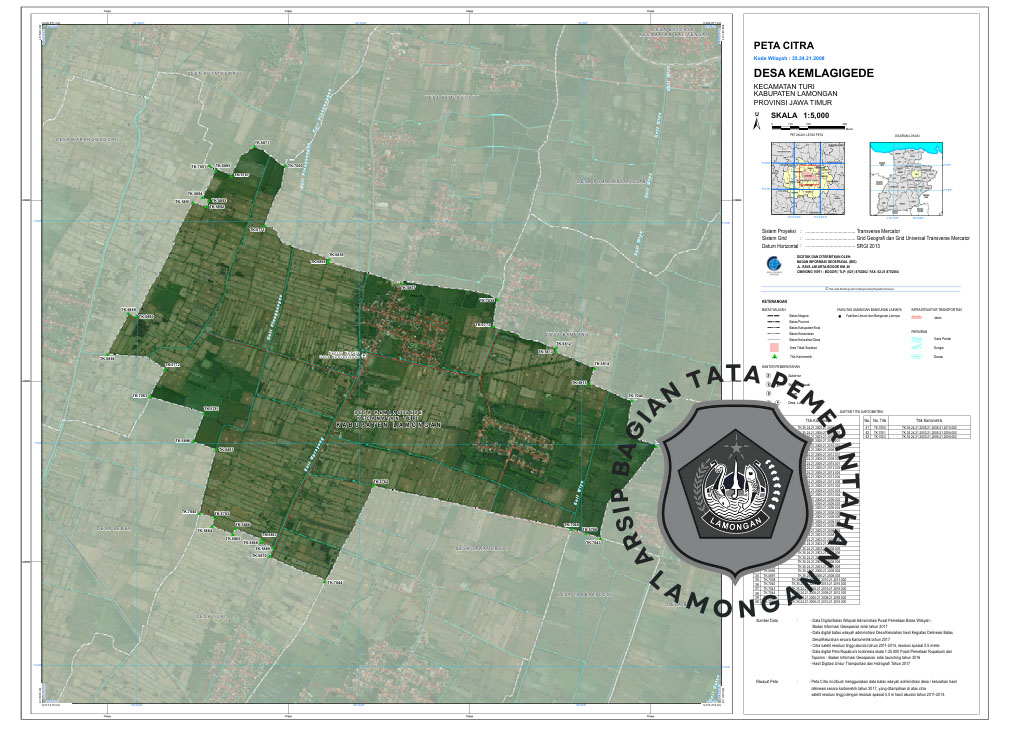This screenshot has height=730, width=1017.
Task: Click the Sungai river legend symbol
Action: (x=919, y=347)
